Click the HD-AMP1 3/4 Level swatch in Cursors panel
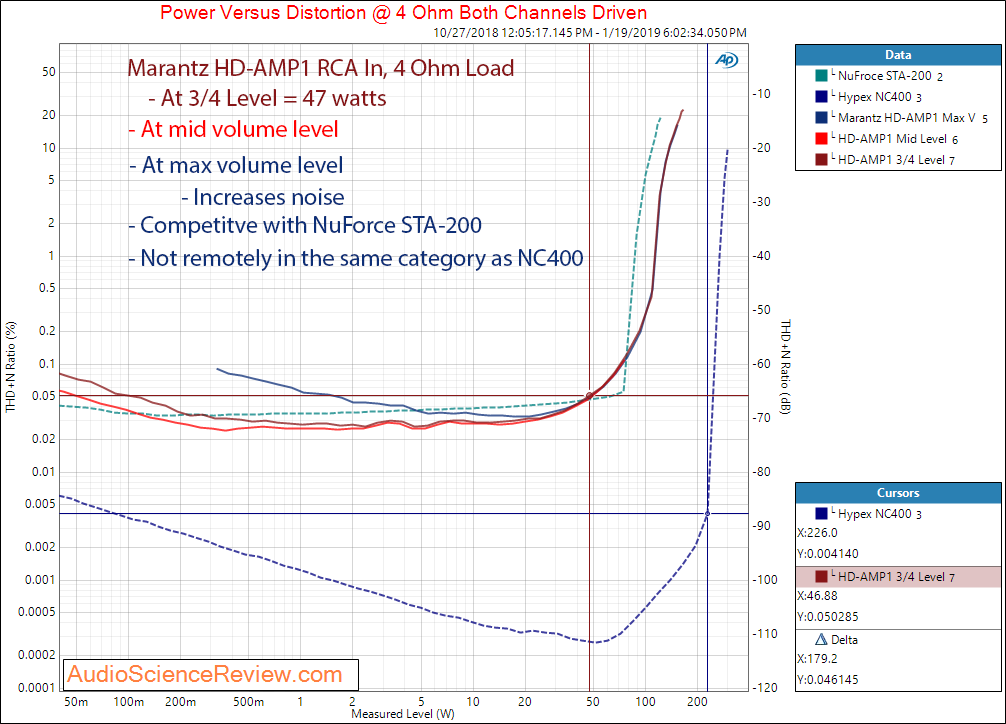The image size is (1006, 724). (x=821, y=576)
